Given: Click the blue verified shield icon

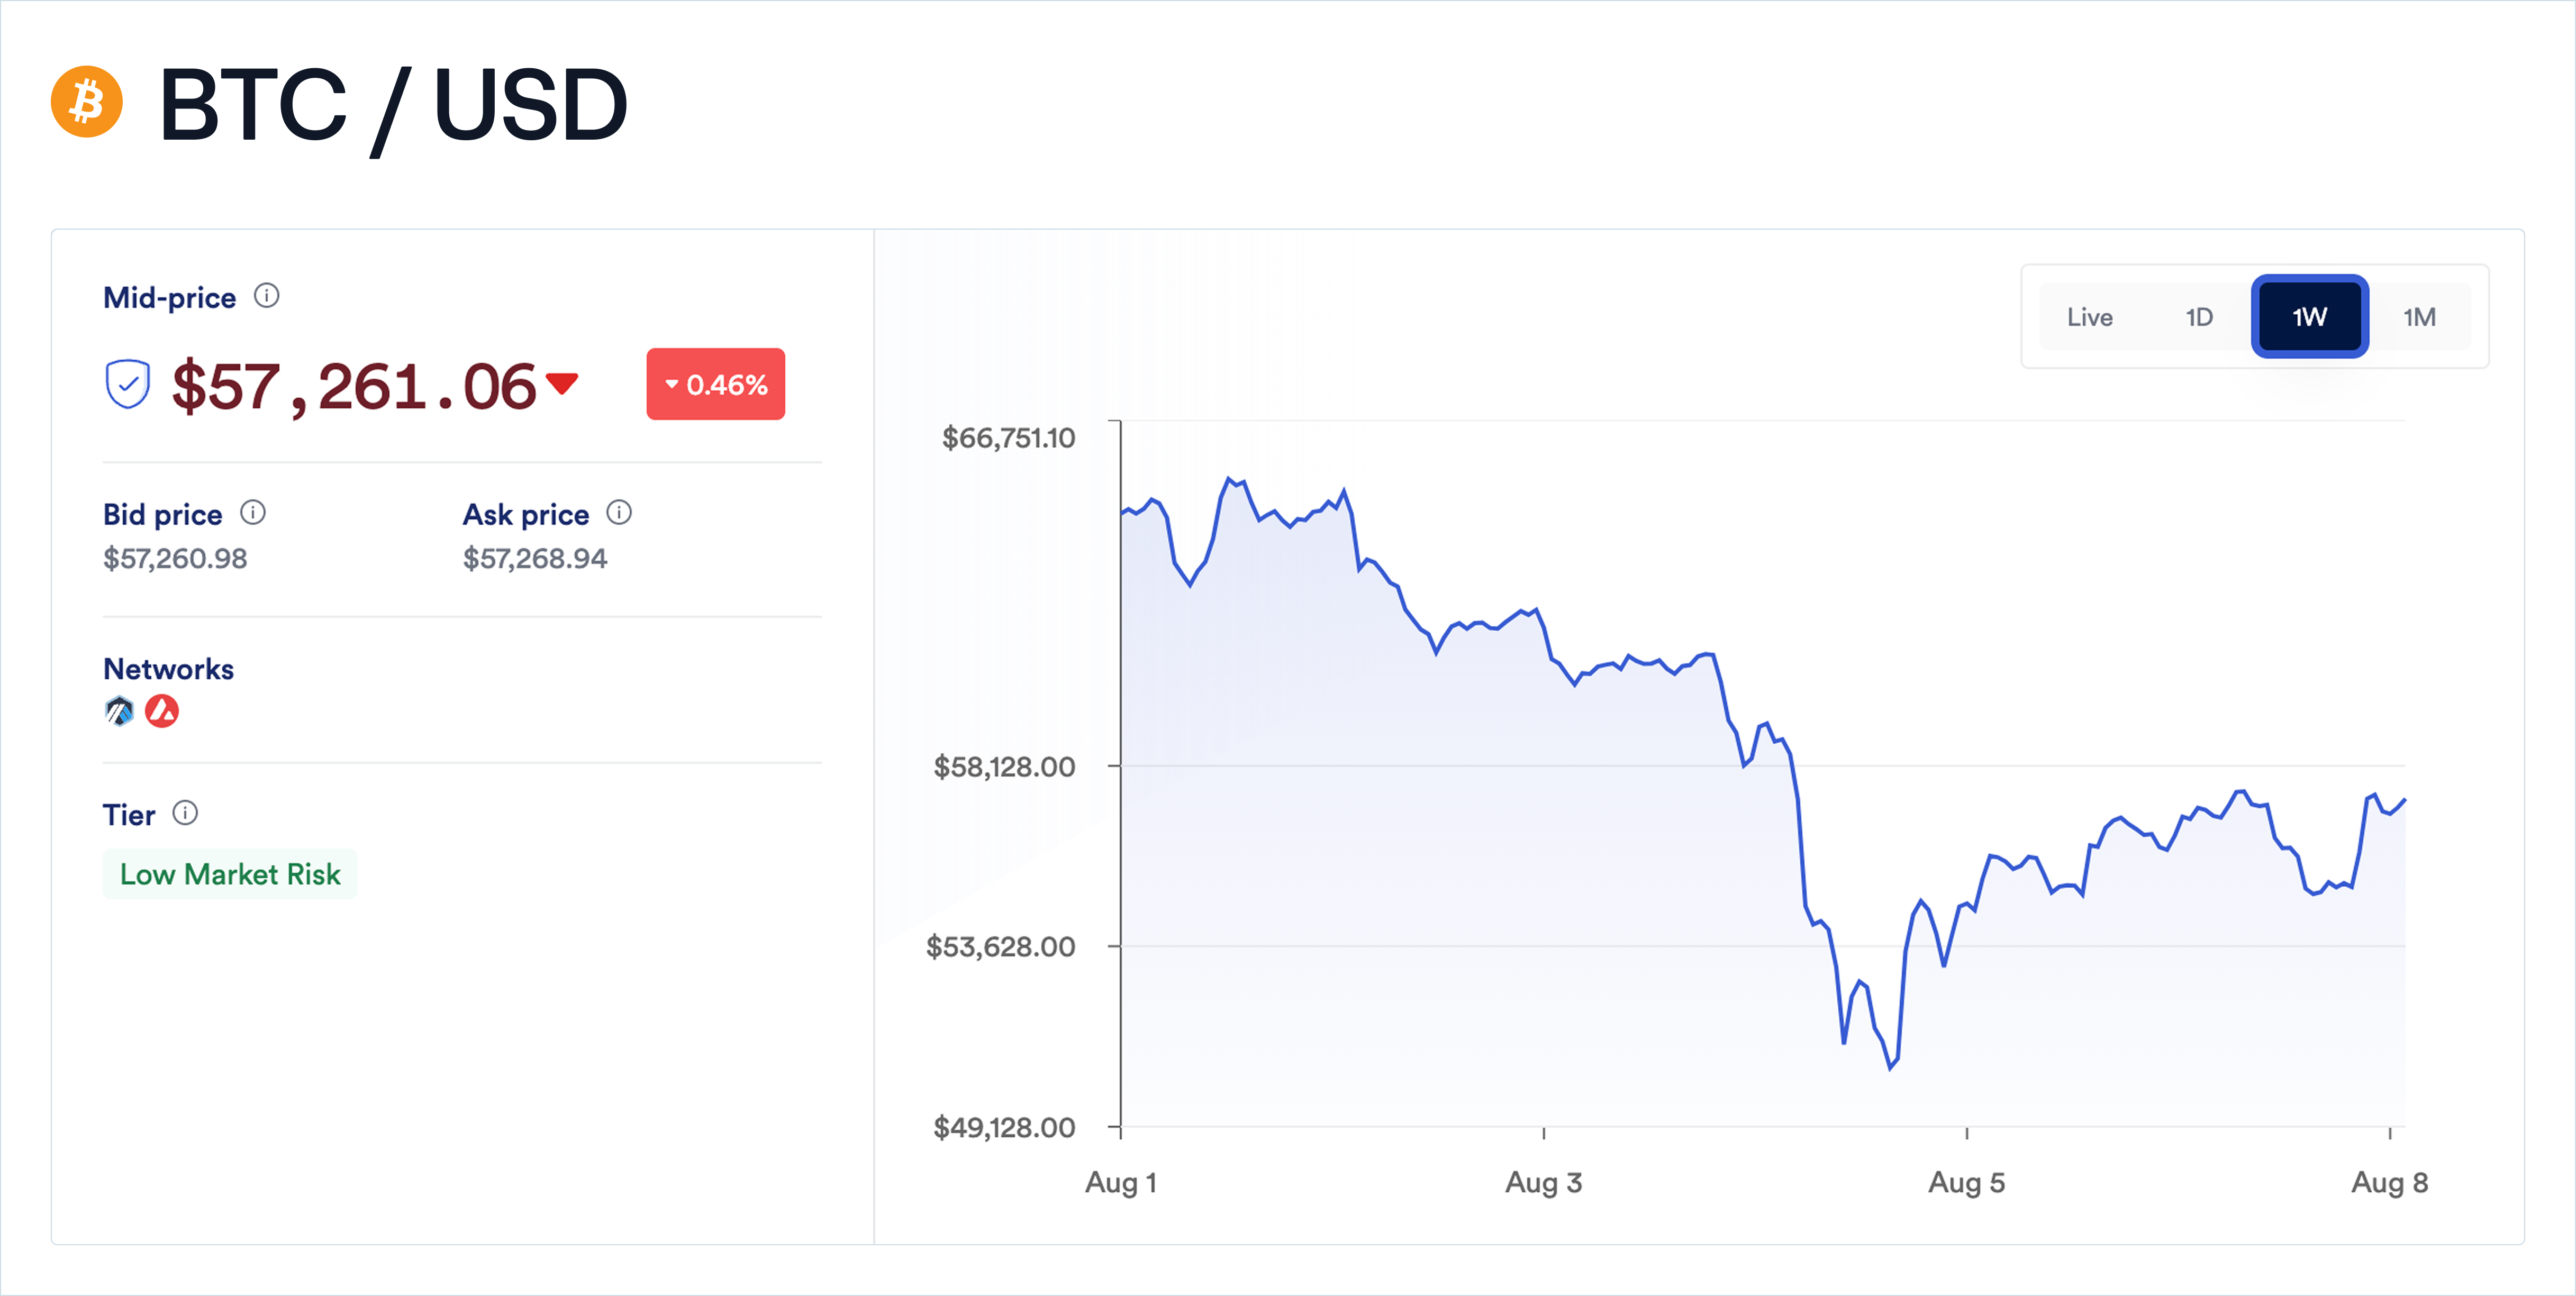Looking at the screenshot, I should pyautogui.click(x=128, y=385).
